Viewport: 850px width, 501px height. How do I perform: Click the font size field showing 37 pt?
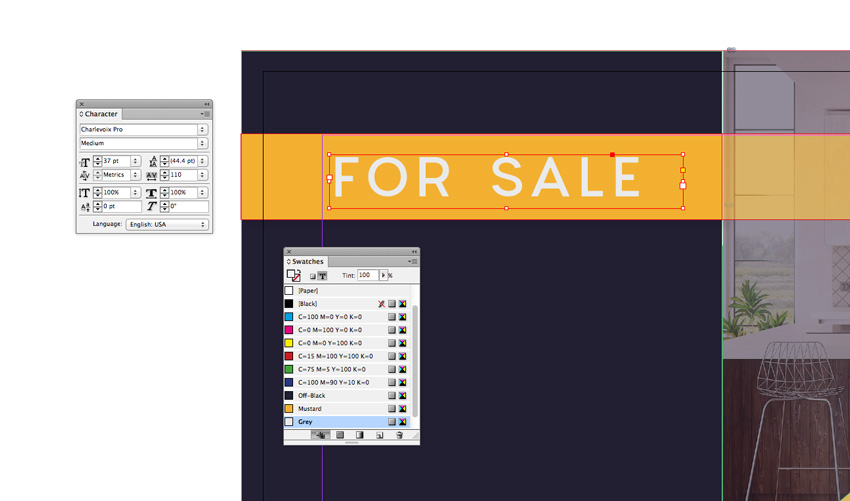[116, 161]
